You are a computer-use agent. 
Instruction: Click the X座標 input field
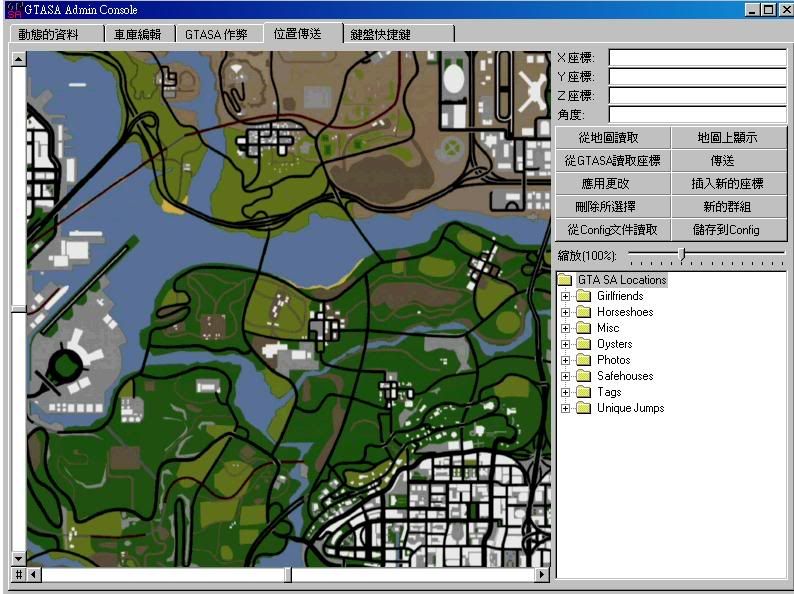697,58
